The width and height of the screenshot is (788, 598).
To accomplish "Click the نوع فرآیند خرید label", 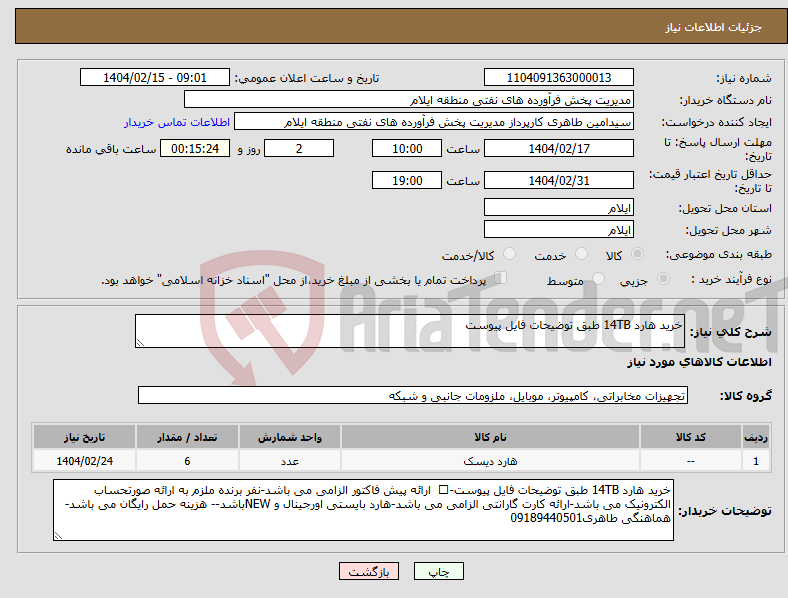I will (731, 279).
